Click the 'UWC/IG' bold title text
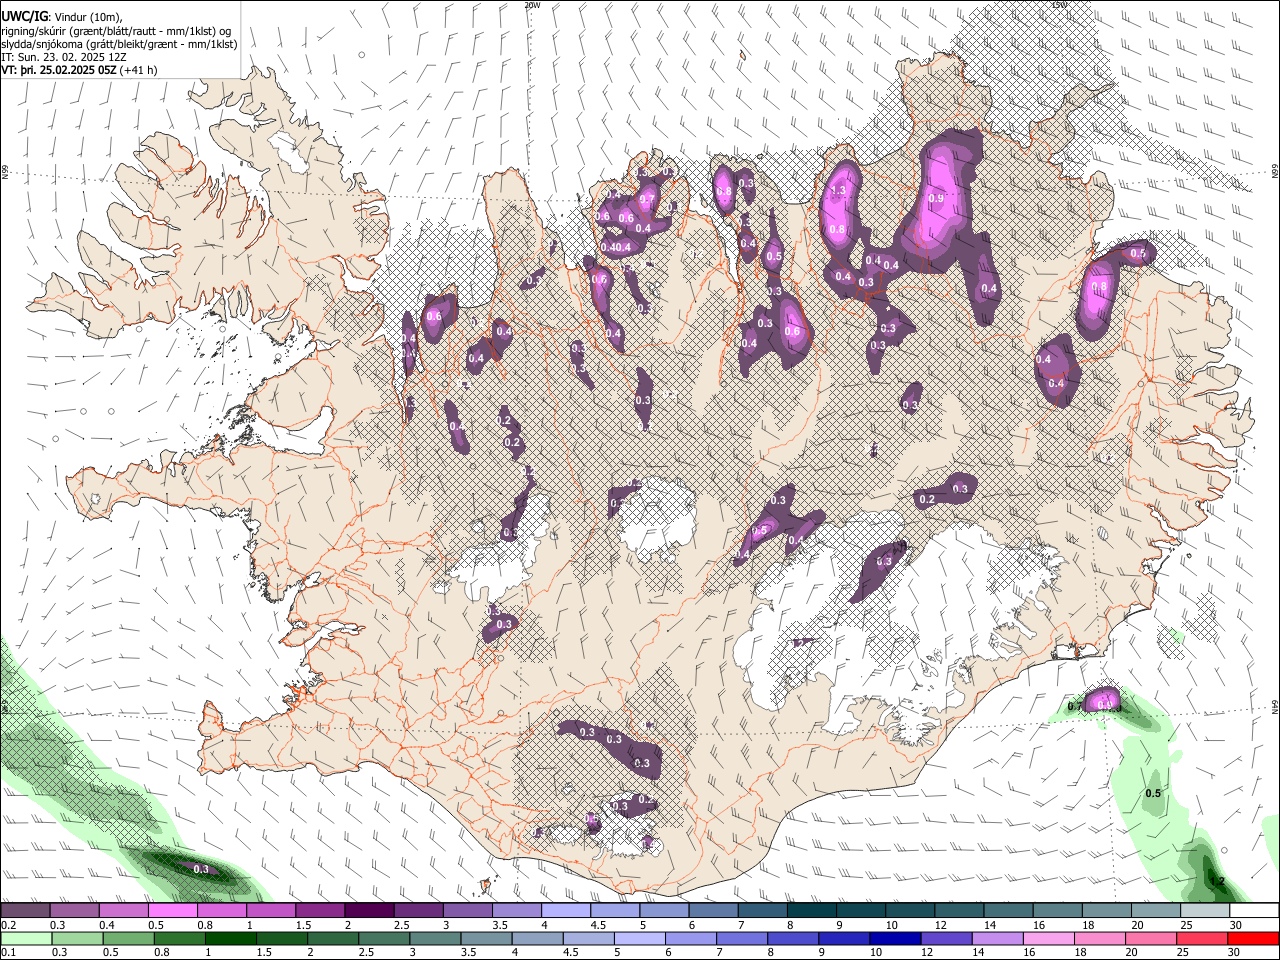 pyautogui.click(x=24, y=16)
